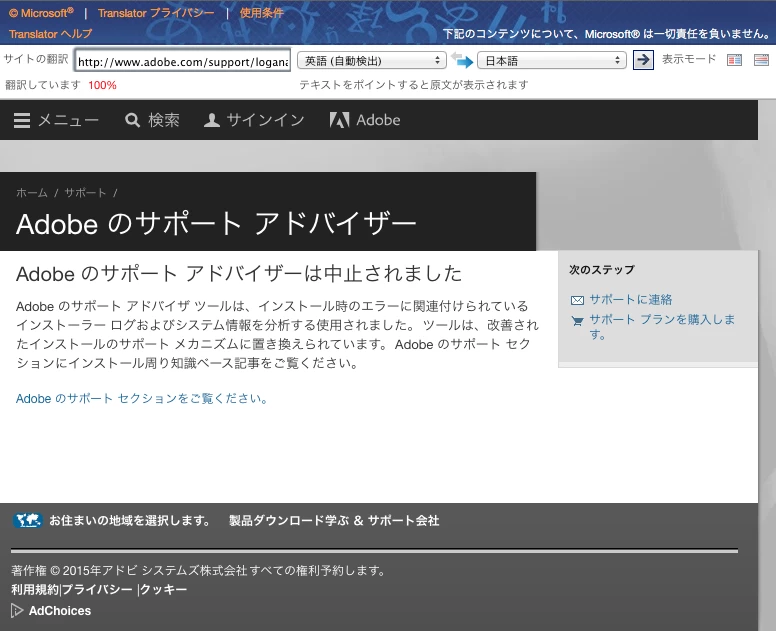Click the 表示モード label
776x631 pixels.
(x=689, y=59)
